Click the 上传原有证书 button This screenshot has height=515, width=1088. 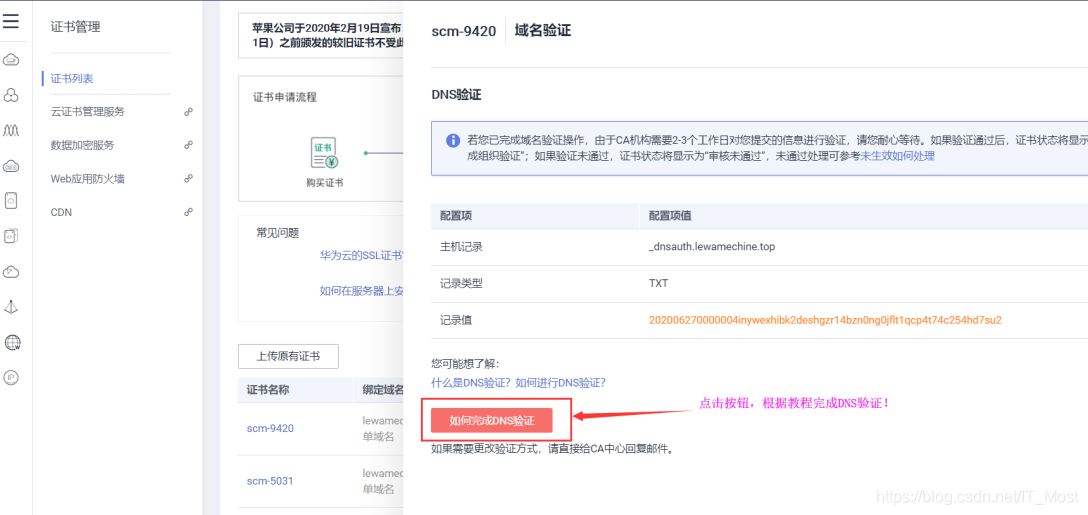point(288,356)
